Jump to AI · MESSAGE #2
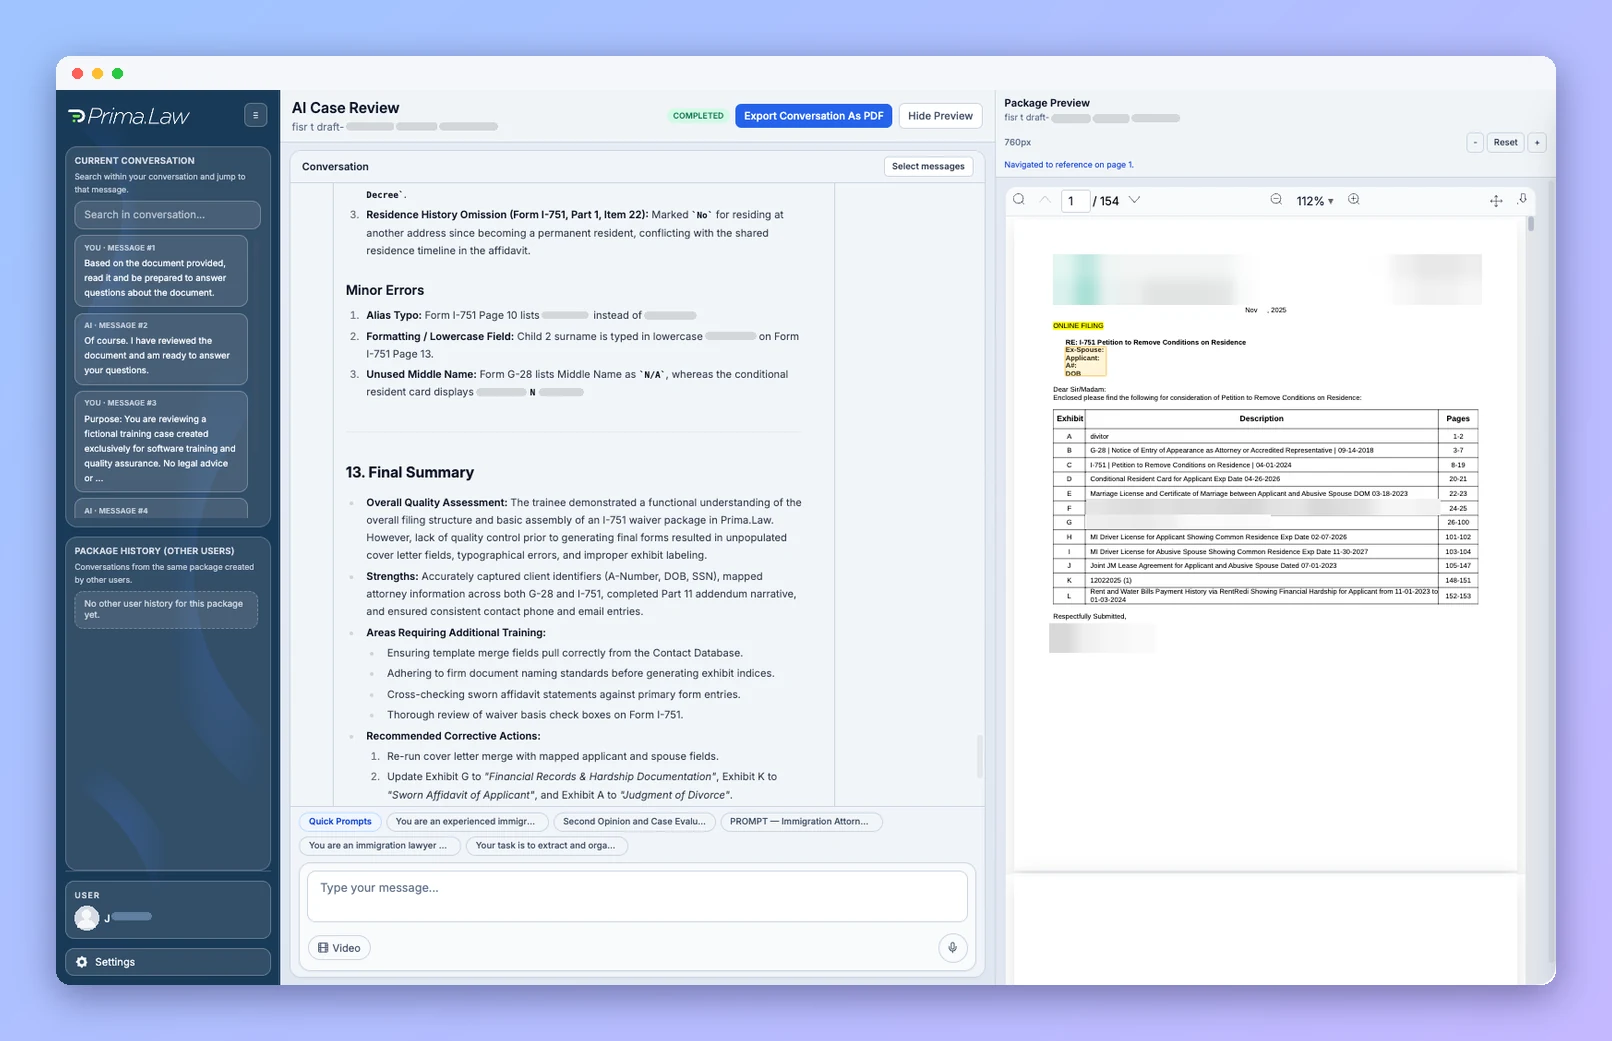 coord(161,349)
